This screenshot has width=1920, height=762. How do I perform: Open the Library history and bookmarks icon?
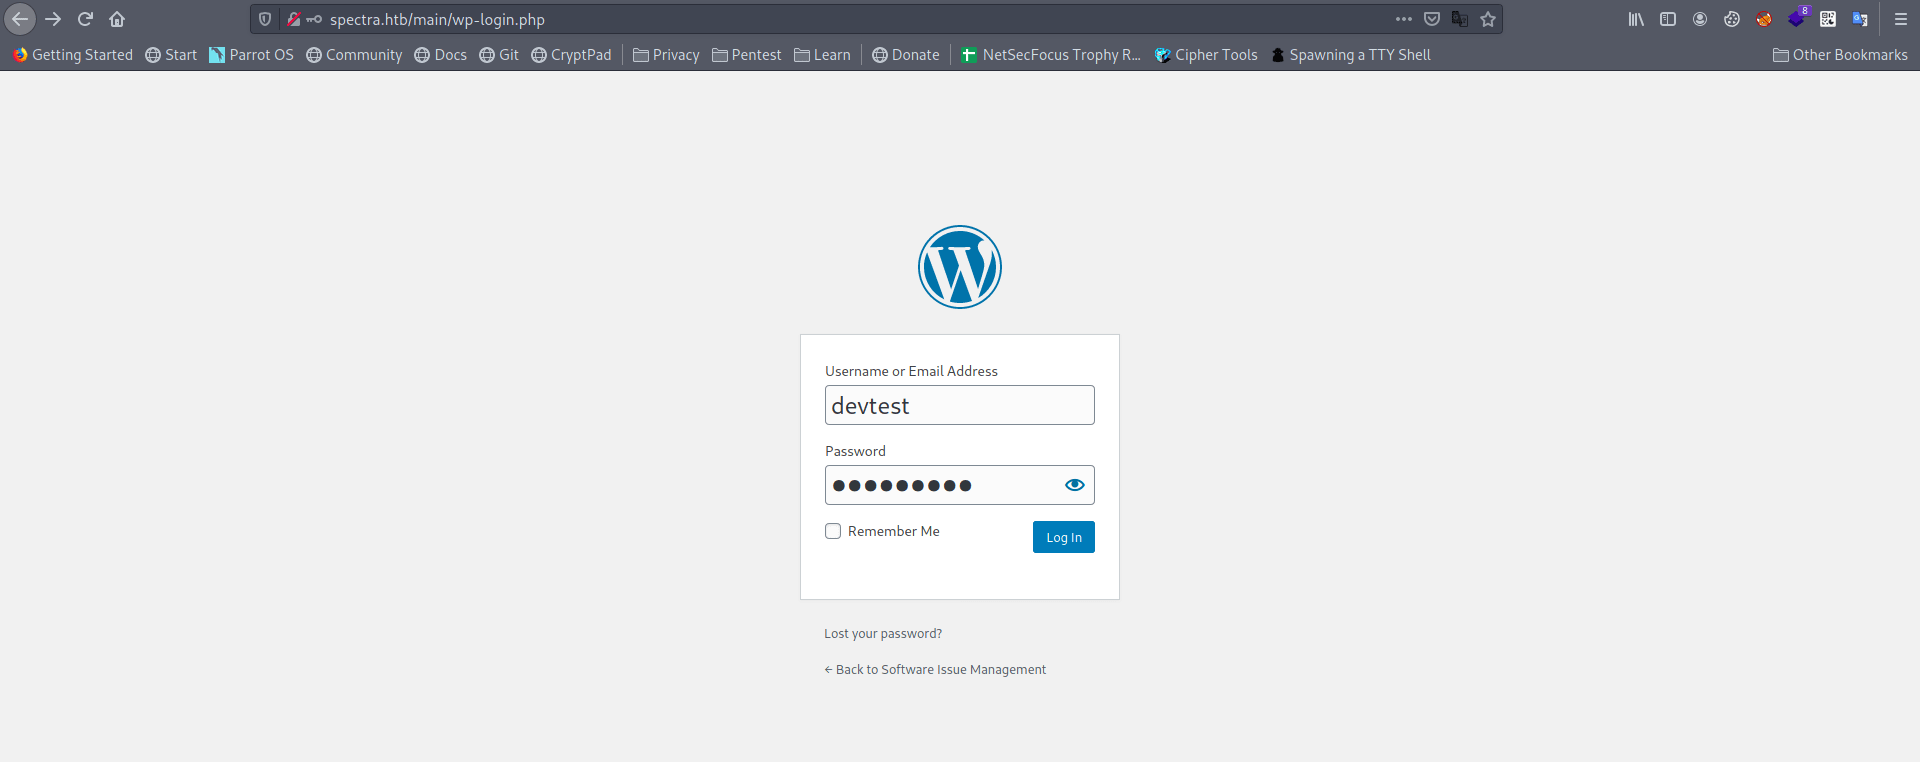pyautogui.click(x=1636, y=19)
